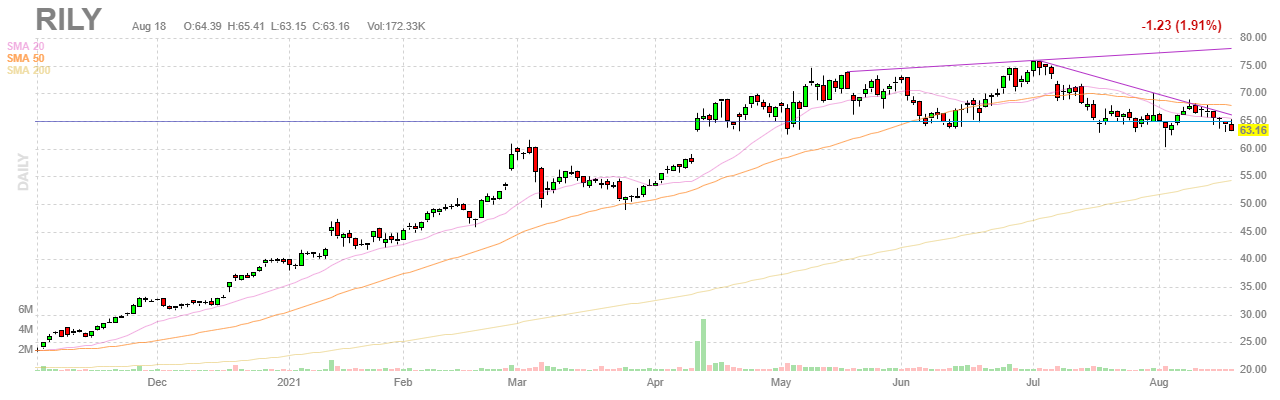Screen dimensions: 1280x400
Task: Click the 40.00 price axis label
Action: (1253, 259)
